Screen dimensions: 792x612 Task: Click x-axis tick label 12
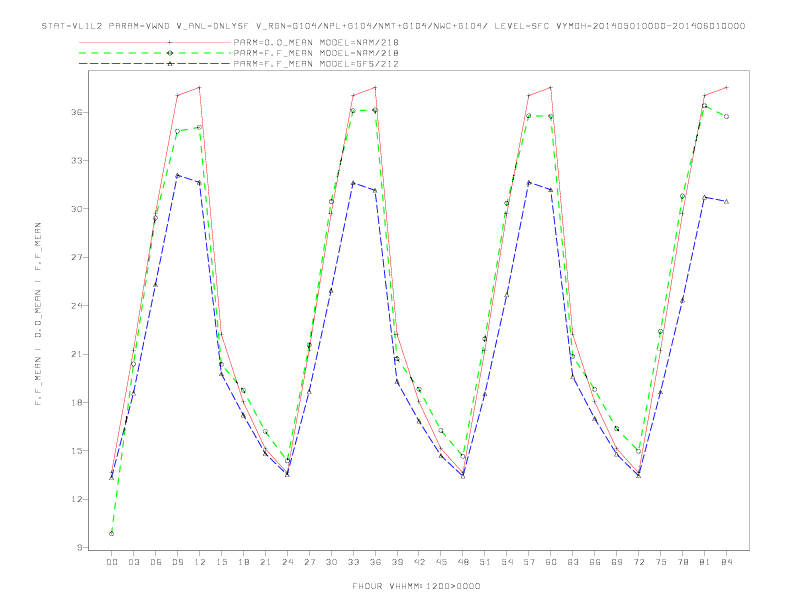(x=200, y=562)
